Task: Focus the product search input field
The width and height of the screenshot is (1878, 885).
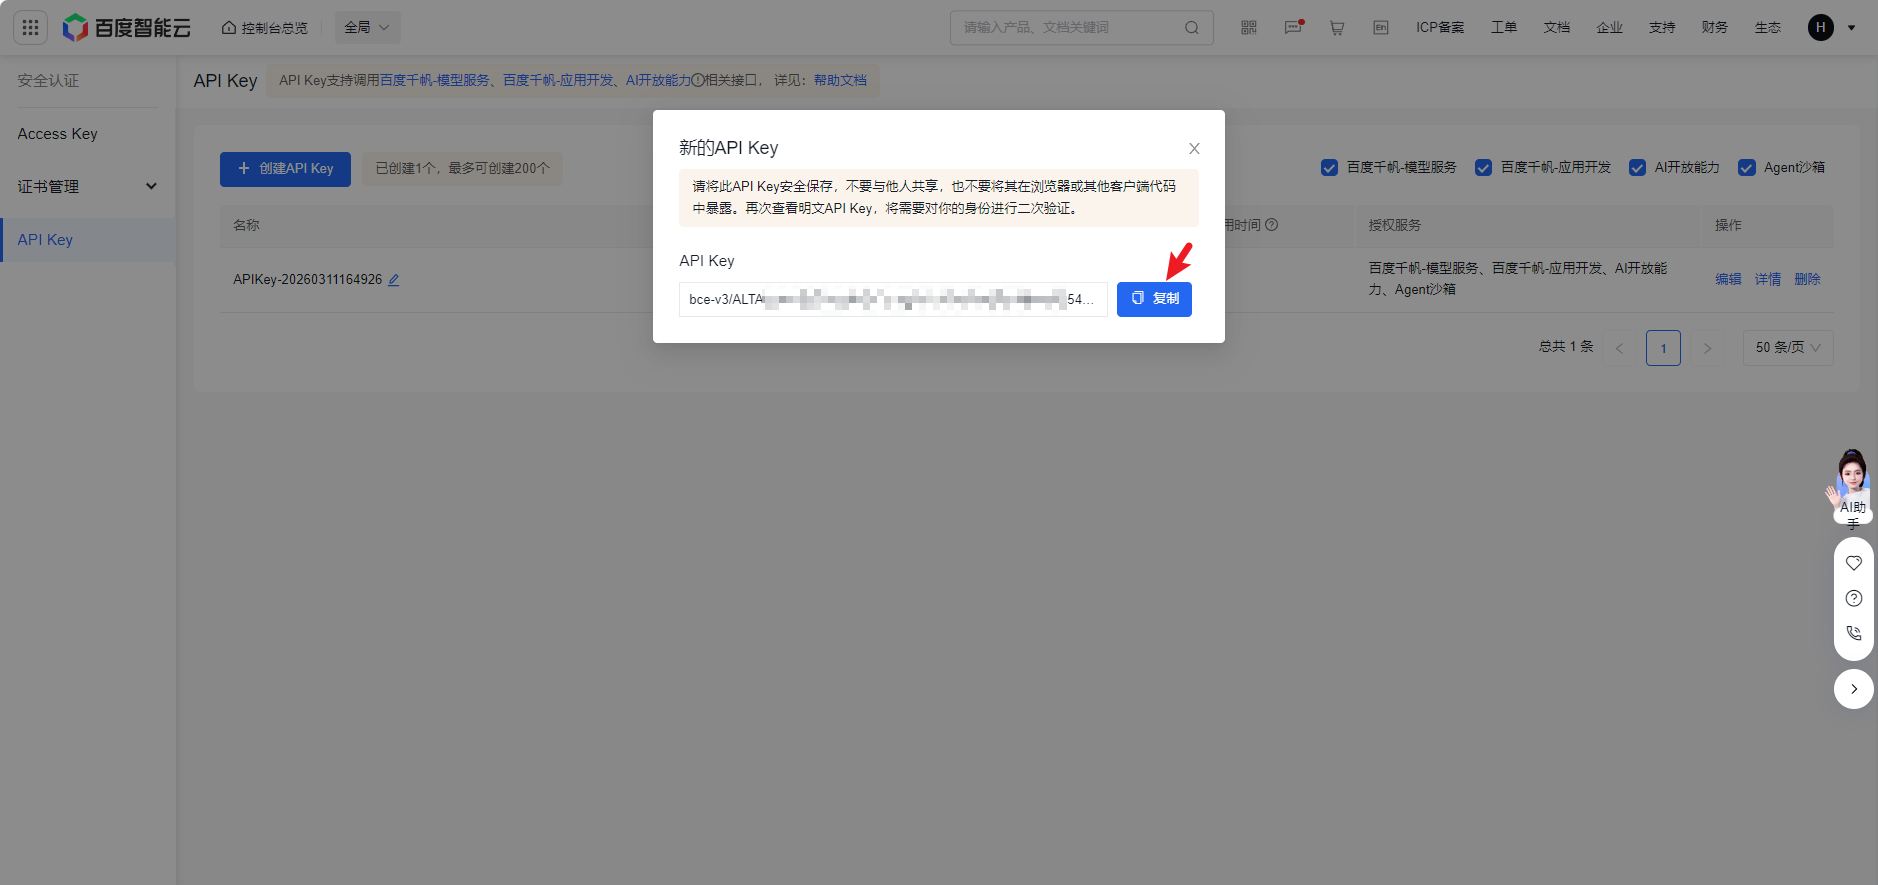Action: (1070, 28)
